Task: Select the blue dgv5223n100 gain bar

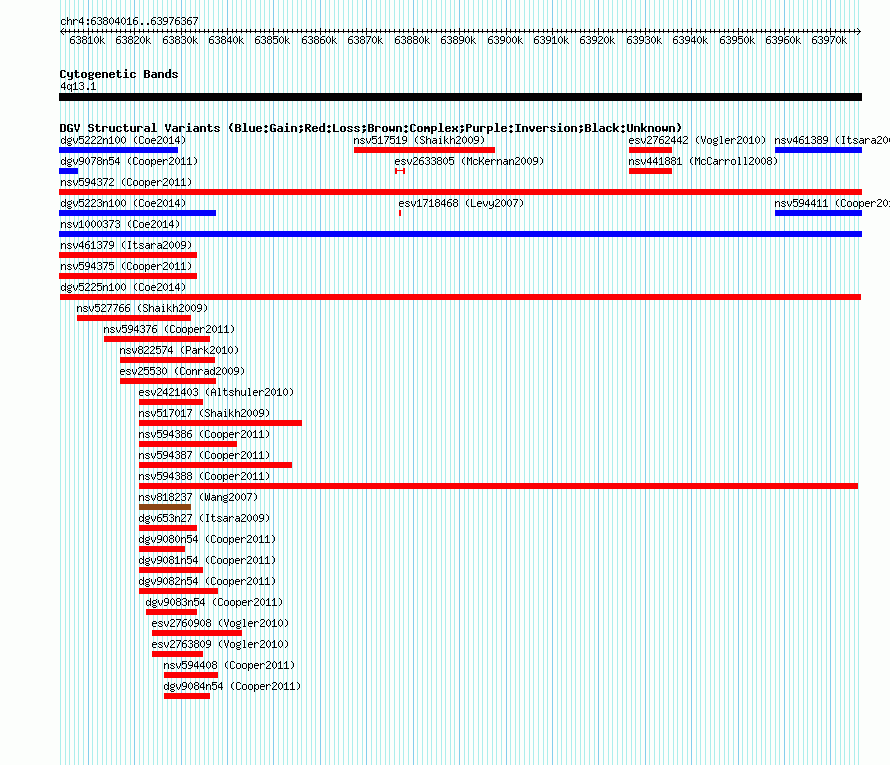Action: (x=137, y=213)
